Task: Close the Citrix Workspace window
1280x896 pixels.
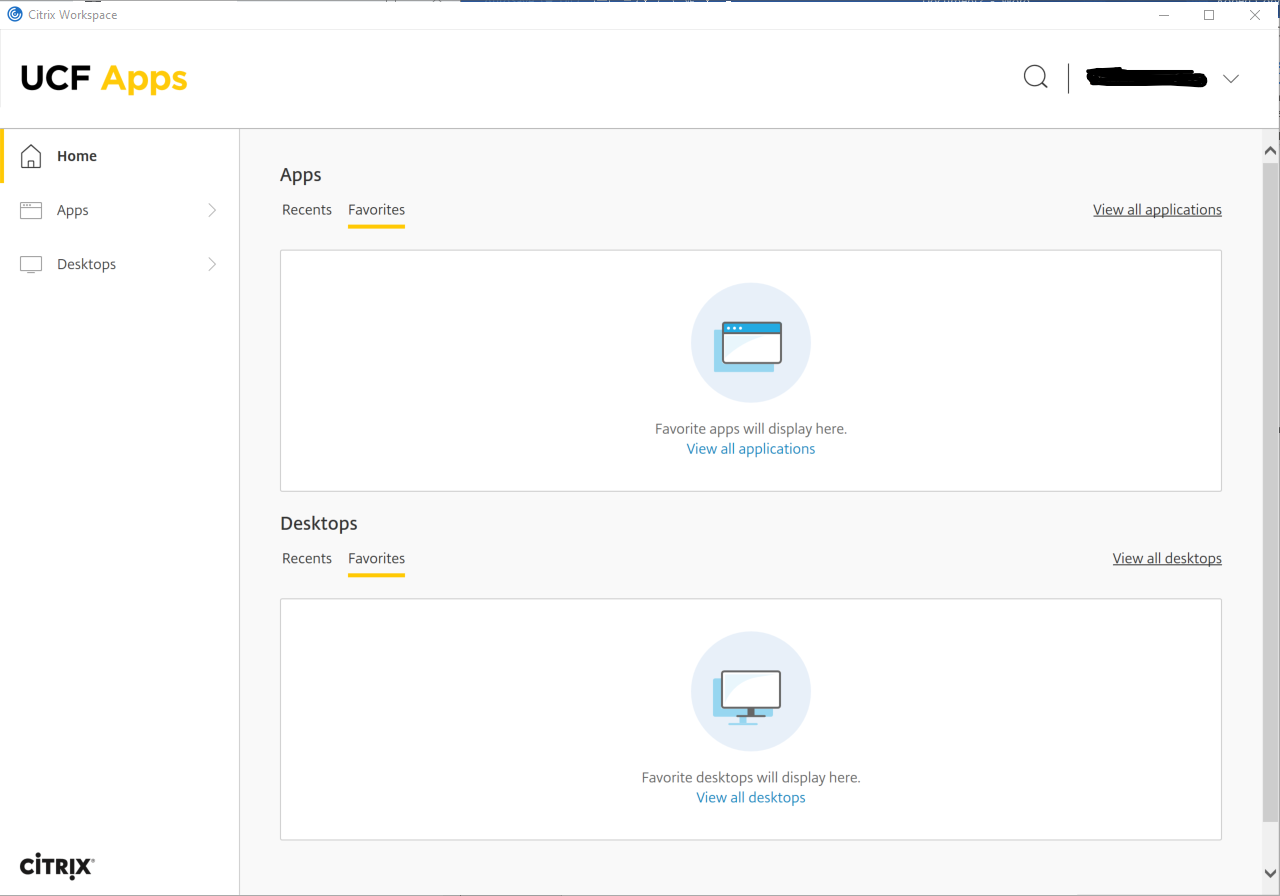Action: 1255,15
